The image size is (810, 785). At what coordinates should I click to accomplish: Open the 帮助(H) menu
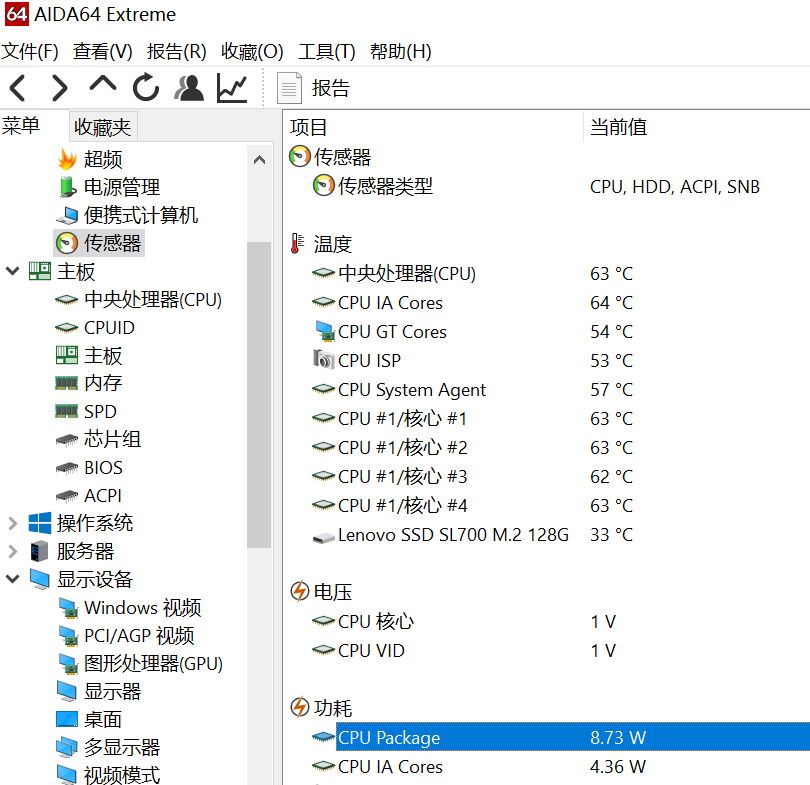[400, 51]
